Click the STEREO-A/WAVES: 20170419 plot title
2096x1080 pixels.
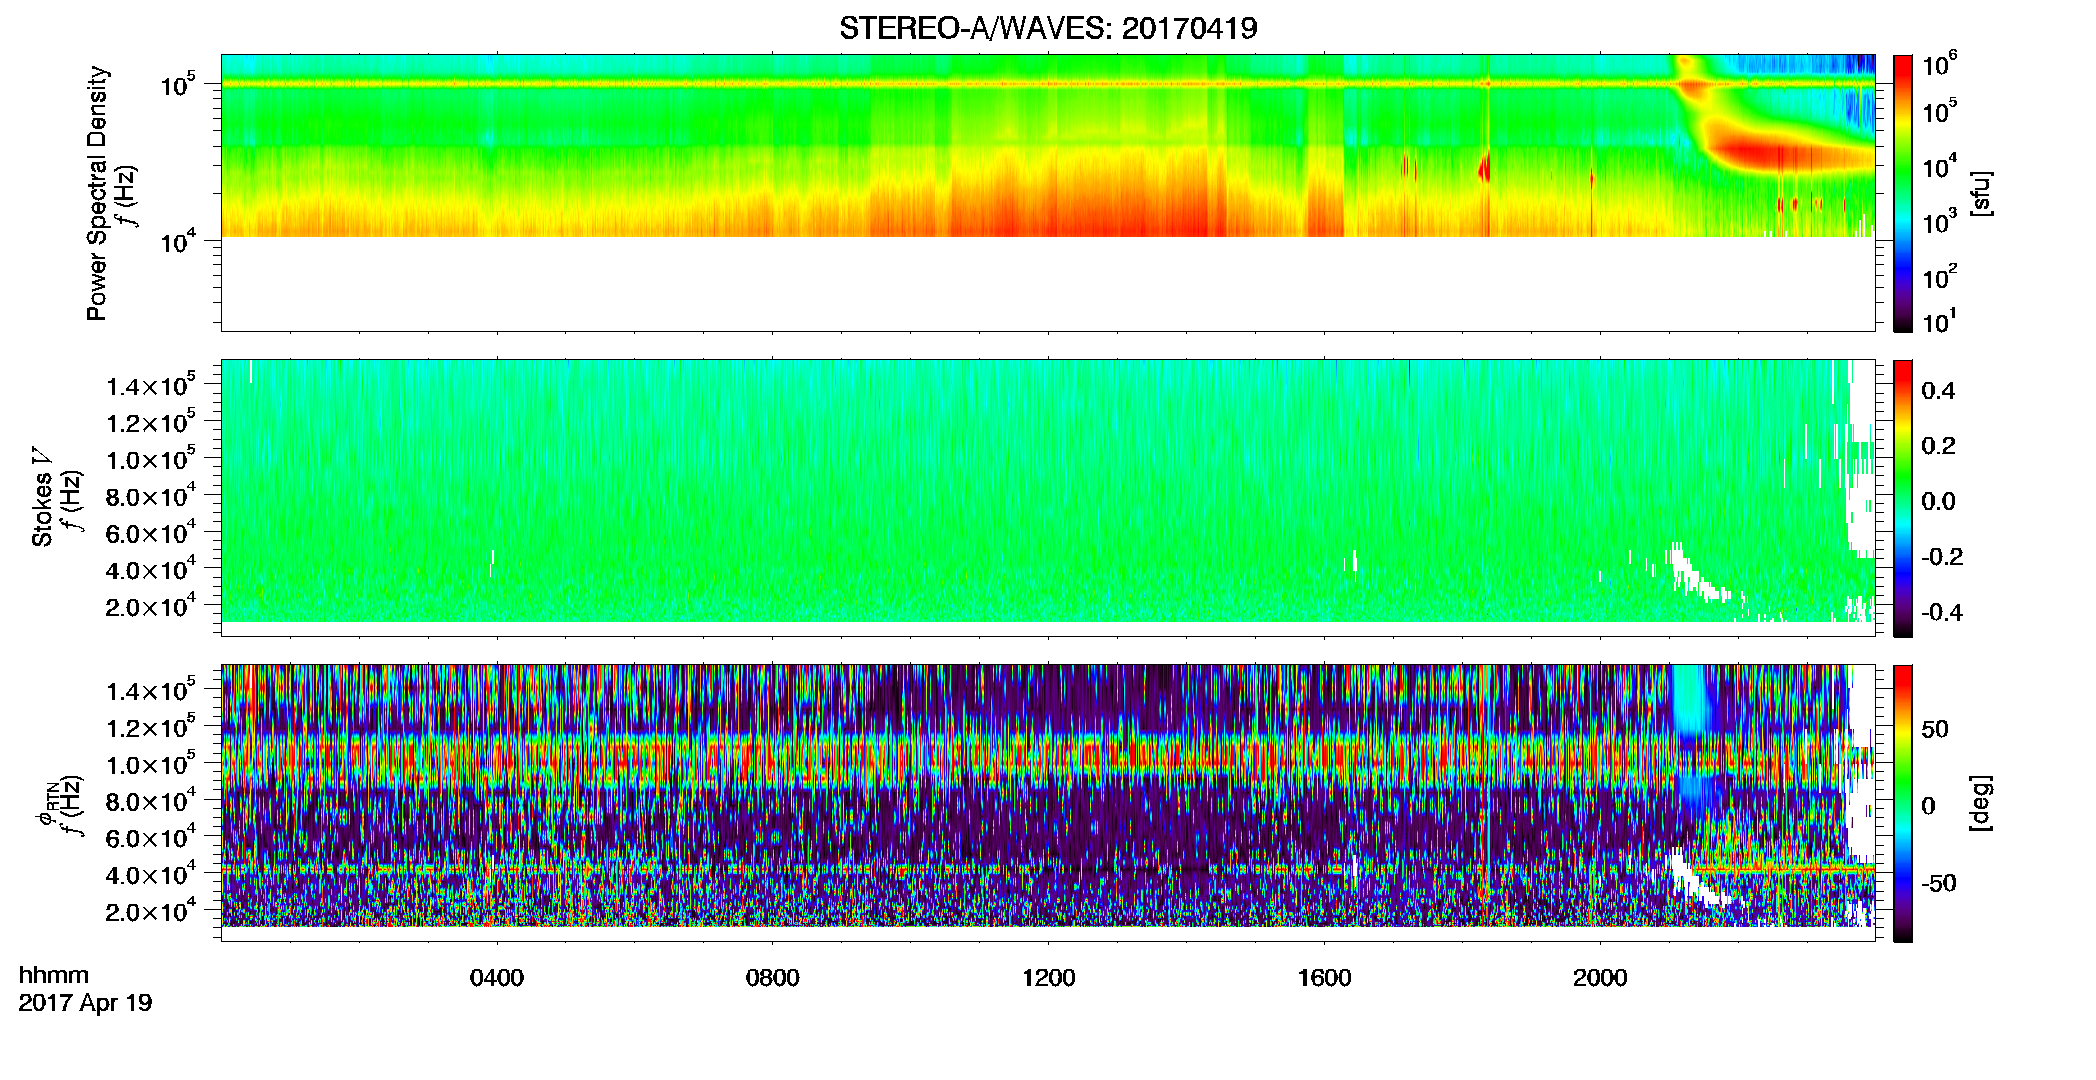point(1048,28)
